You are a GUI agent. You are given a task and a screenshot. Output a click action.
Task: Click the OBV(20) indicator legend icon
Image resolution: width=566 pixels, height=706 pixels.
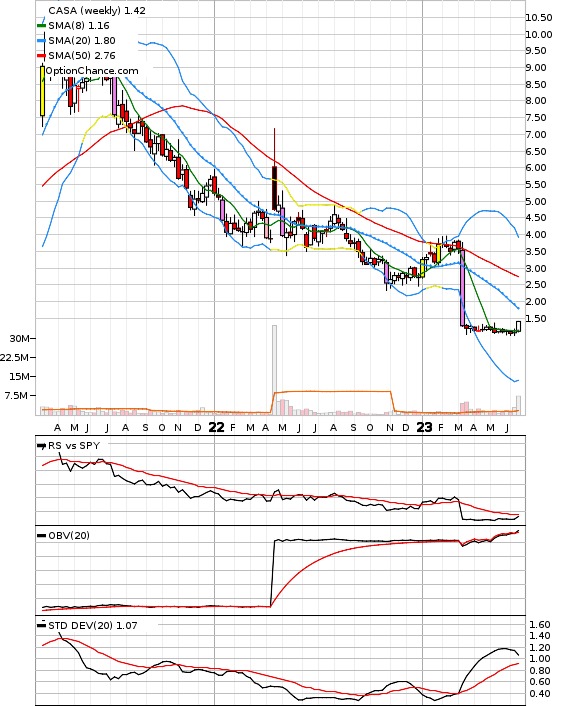click(41, 535)
